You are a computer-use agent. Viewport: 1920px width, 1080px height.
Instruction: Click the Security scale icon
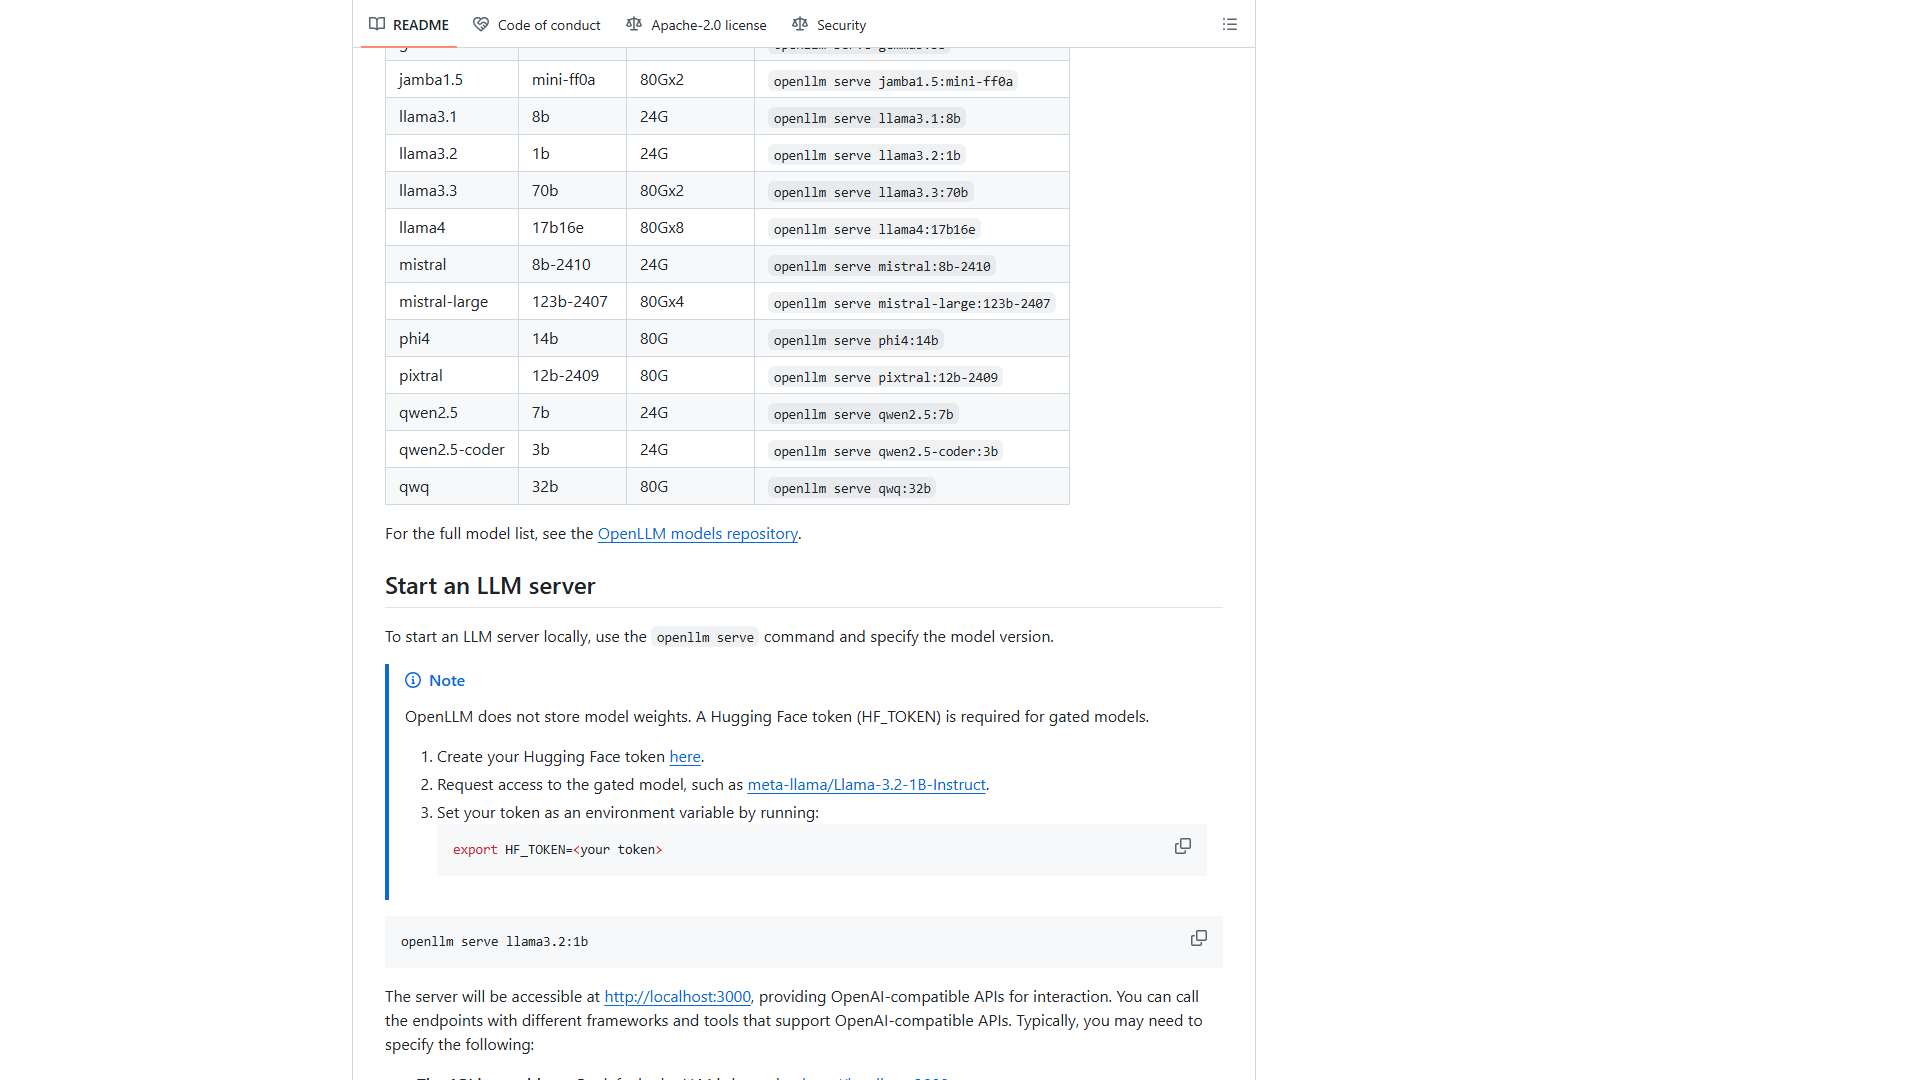(800, 24)
